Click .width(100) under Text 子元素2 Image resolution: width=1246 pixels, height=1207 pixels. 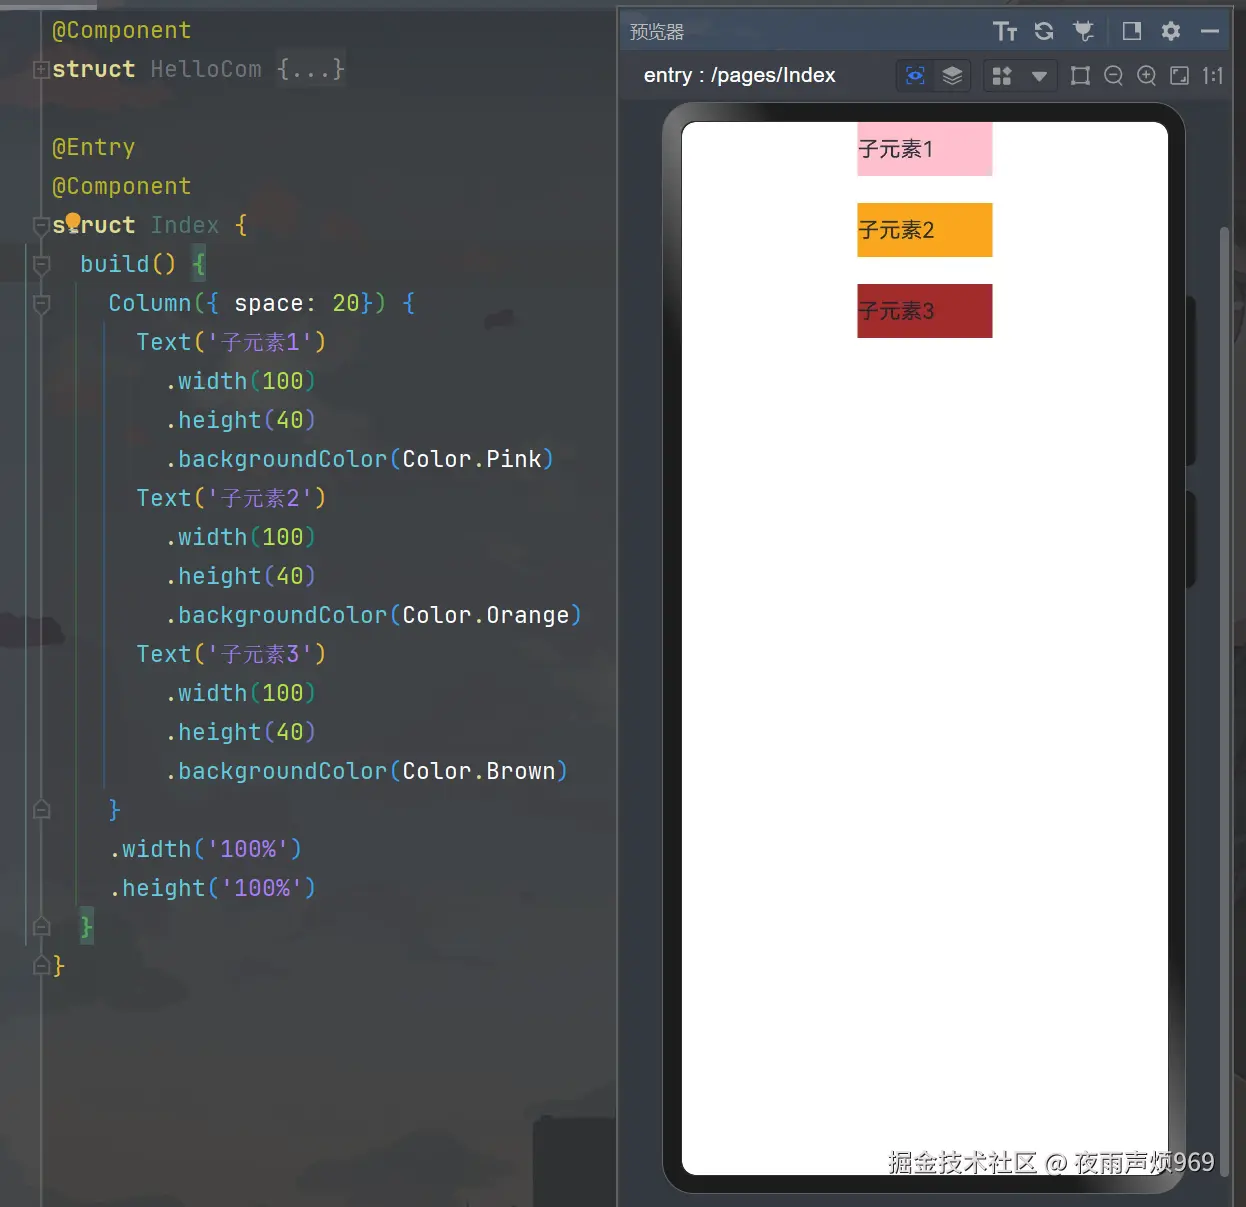[240, 537]
